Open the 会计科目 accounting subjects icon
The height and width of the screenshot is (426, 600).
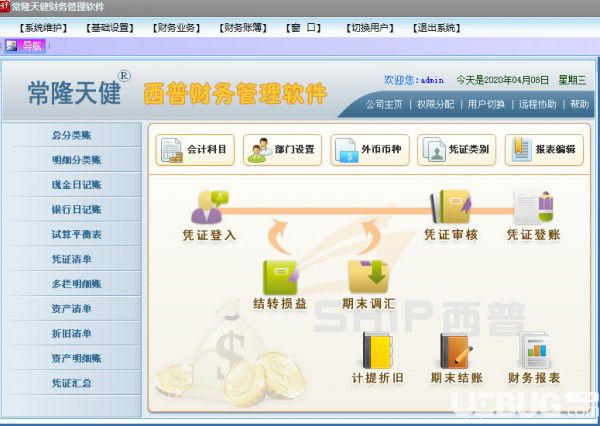[195, 150]
